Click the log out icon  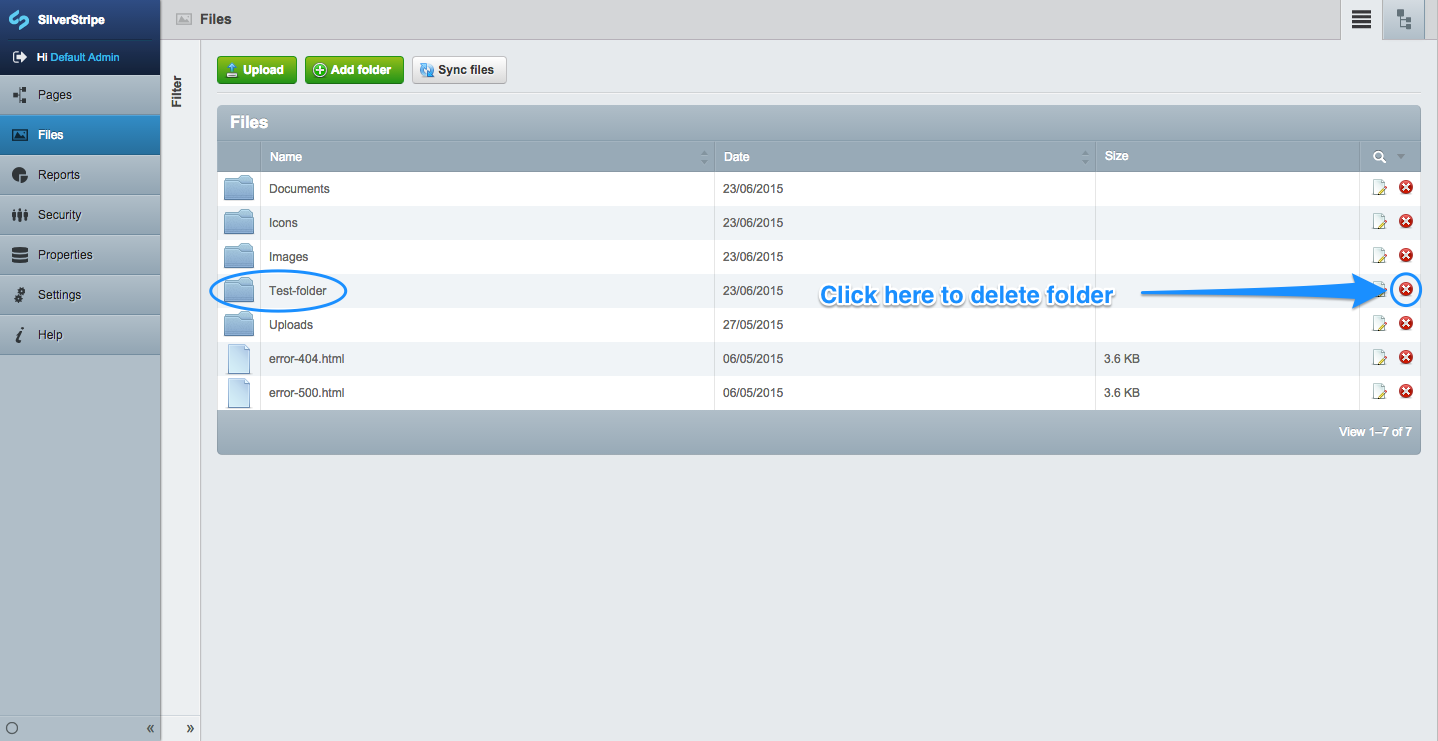pos(19,57)
